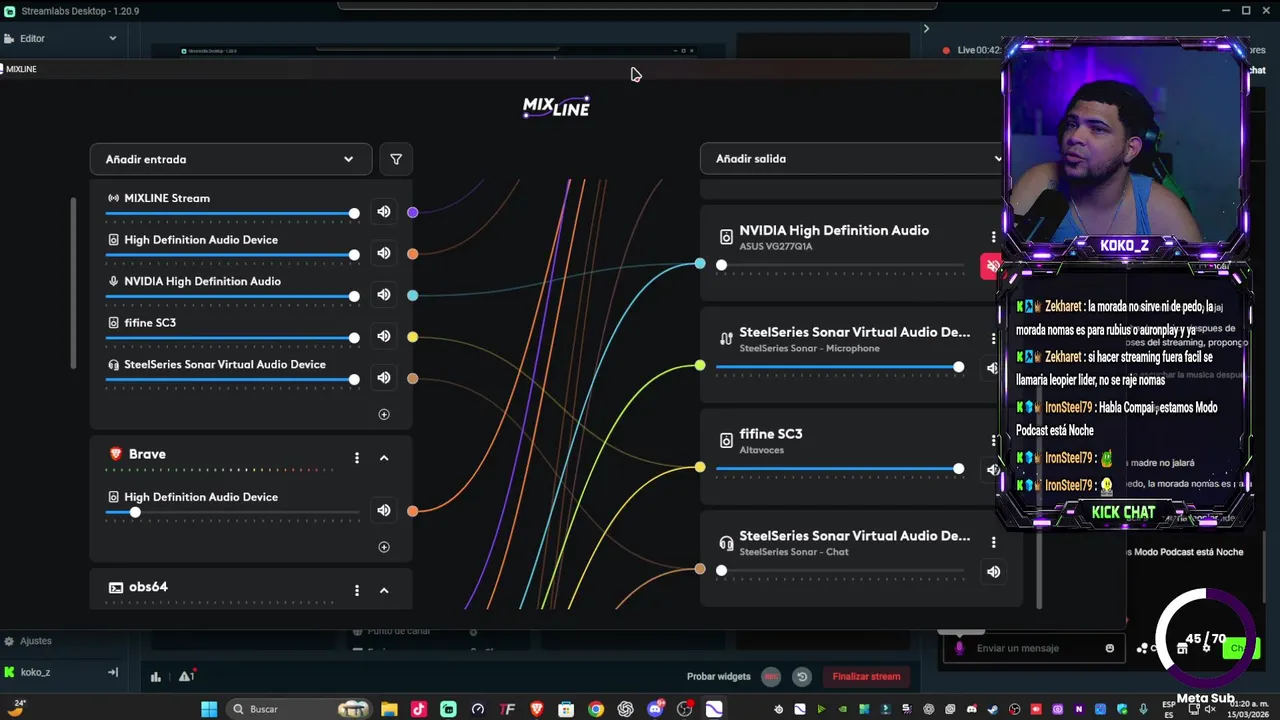Collapse the Brave input group
This screenshot has width=1280, height=720.
coord(384,458)
